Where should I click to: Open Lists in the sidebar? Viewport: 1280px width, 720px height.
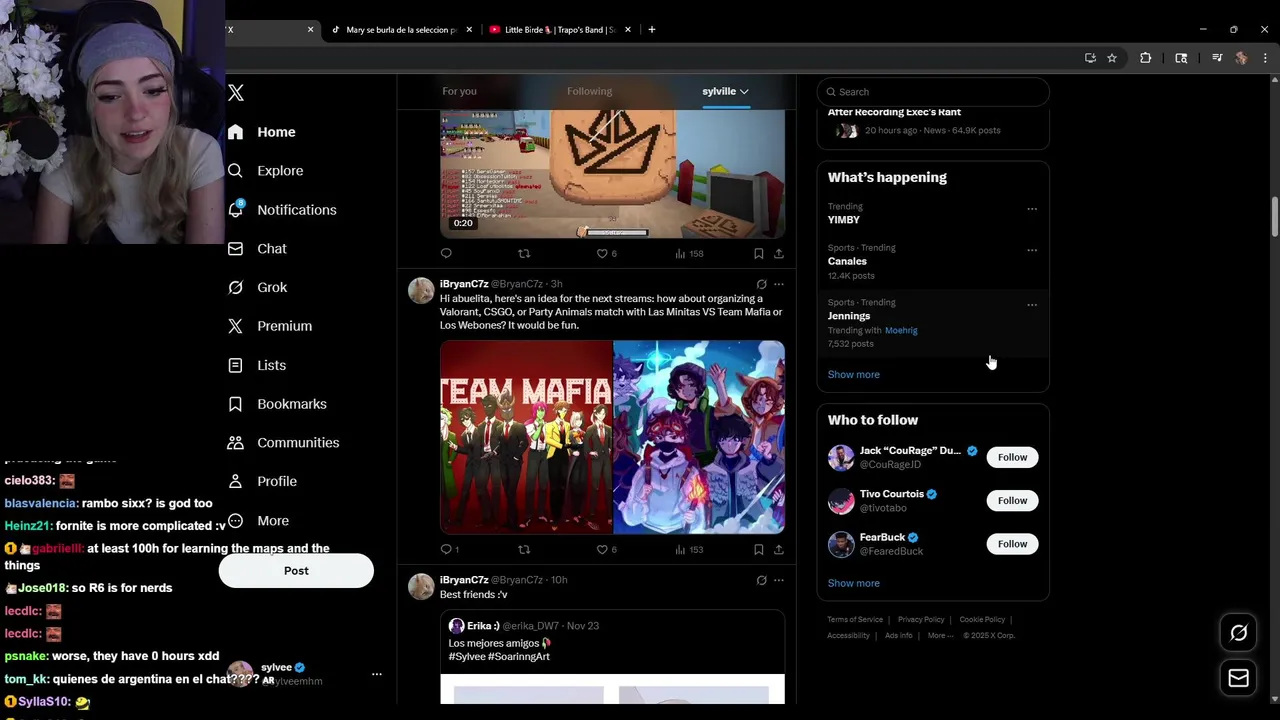[257, 365]
